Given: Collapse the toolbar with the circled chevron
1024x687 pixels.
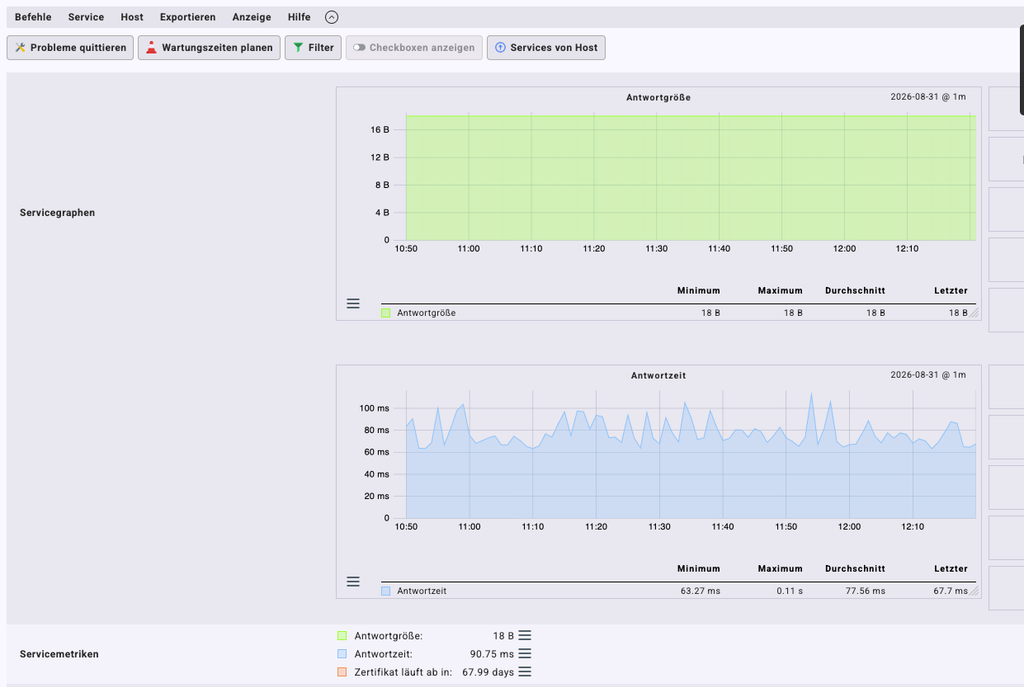Looking at the screenshot, I should (x=332, y=17).
